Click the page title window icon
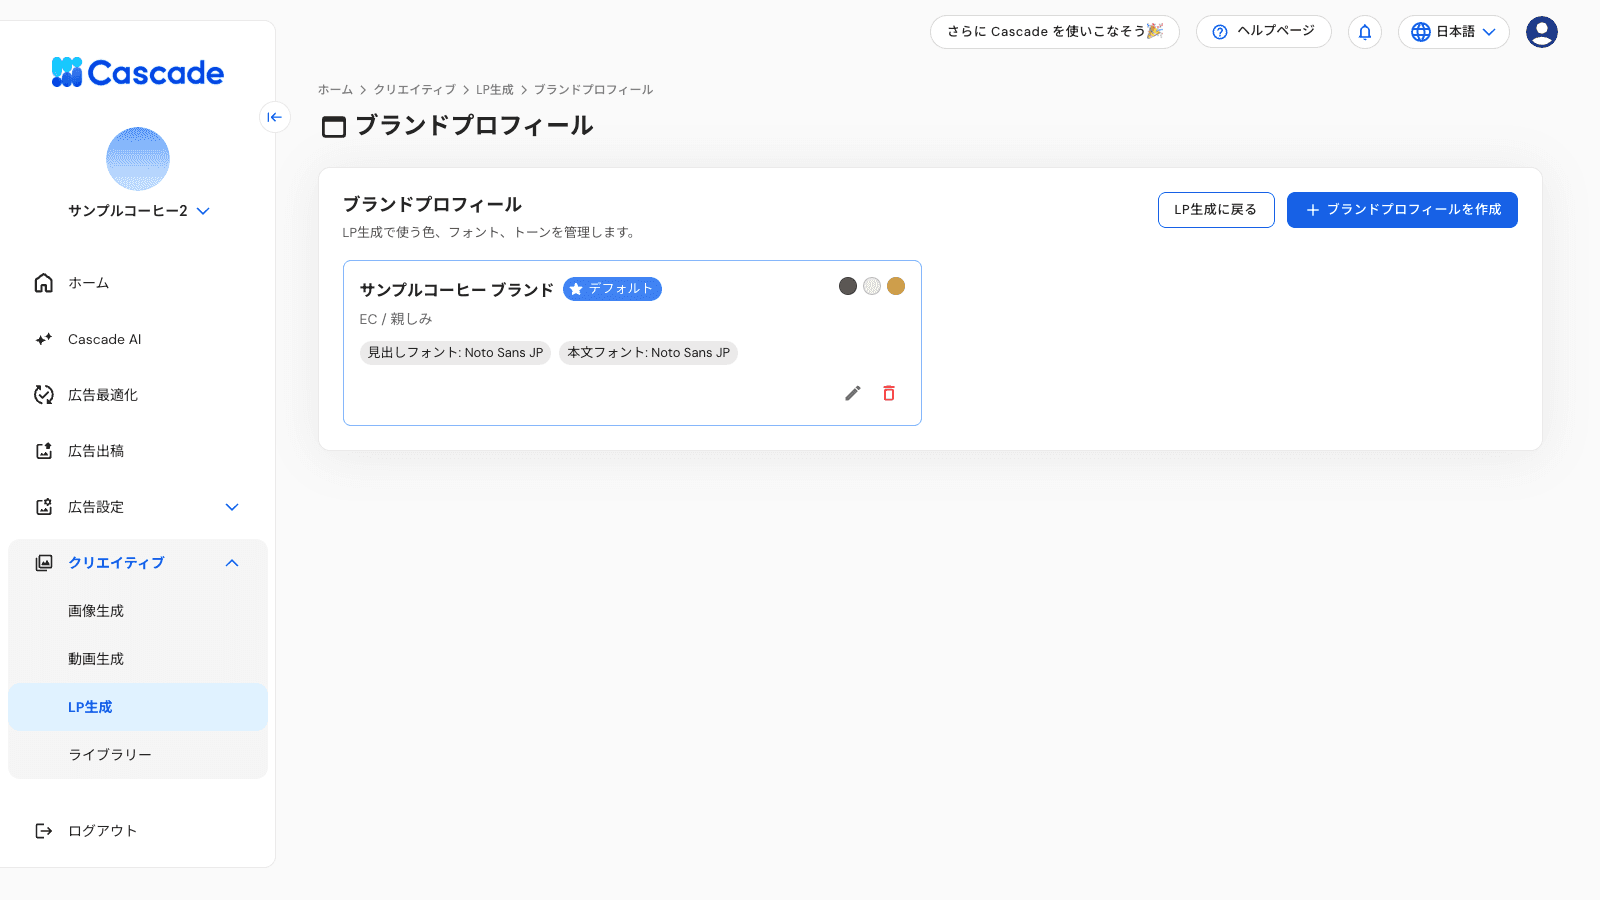This screenshot has width=1600, height=900. (334, 127)
